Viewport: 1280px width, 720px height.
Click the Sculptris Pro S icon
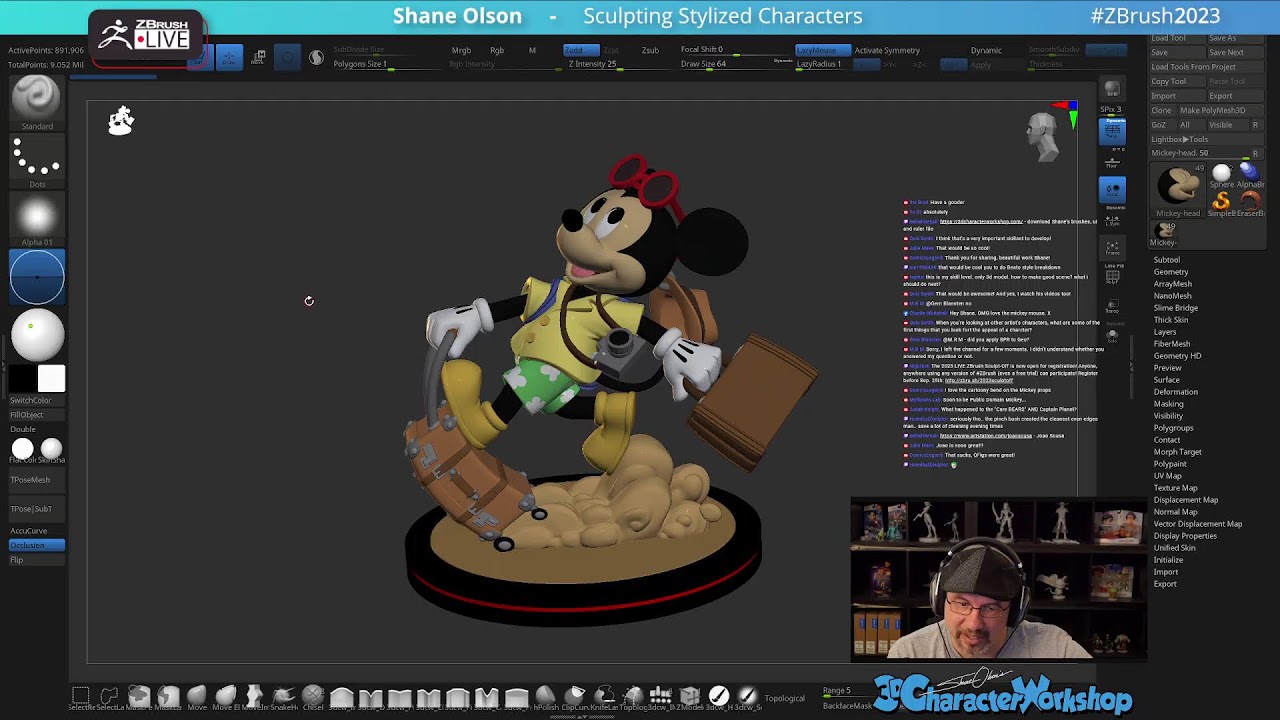click(316, 57)
